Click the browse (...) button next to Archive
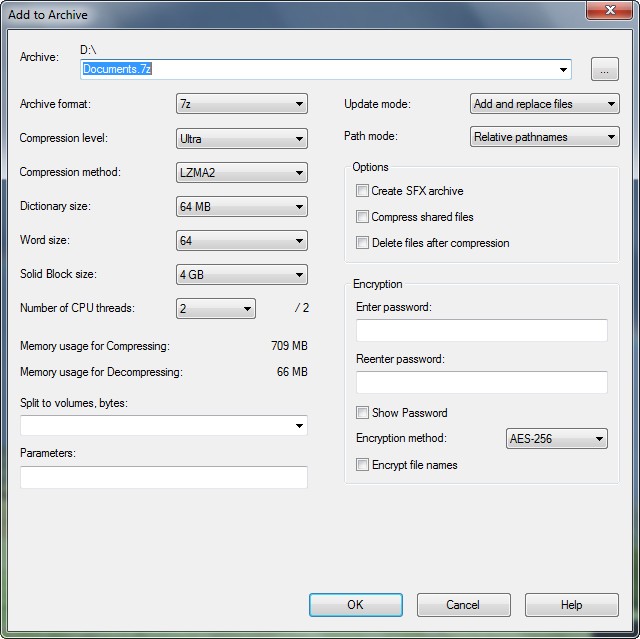Image resolution: width=640 pixels, height=639 pixels. 604,69
